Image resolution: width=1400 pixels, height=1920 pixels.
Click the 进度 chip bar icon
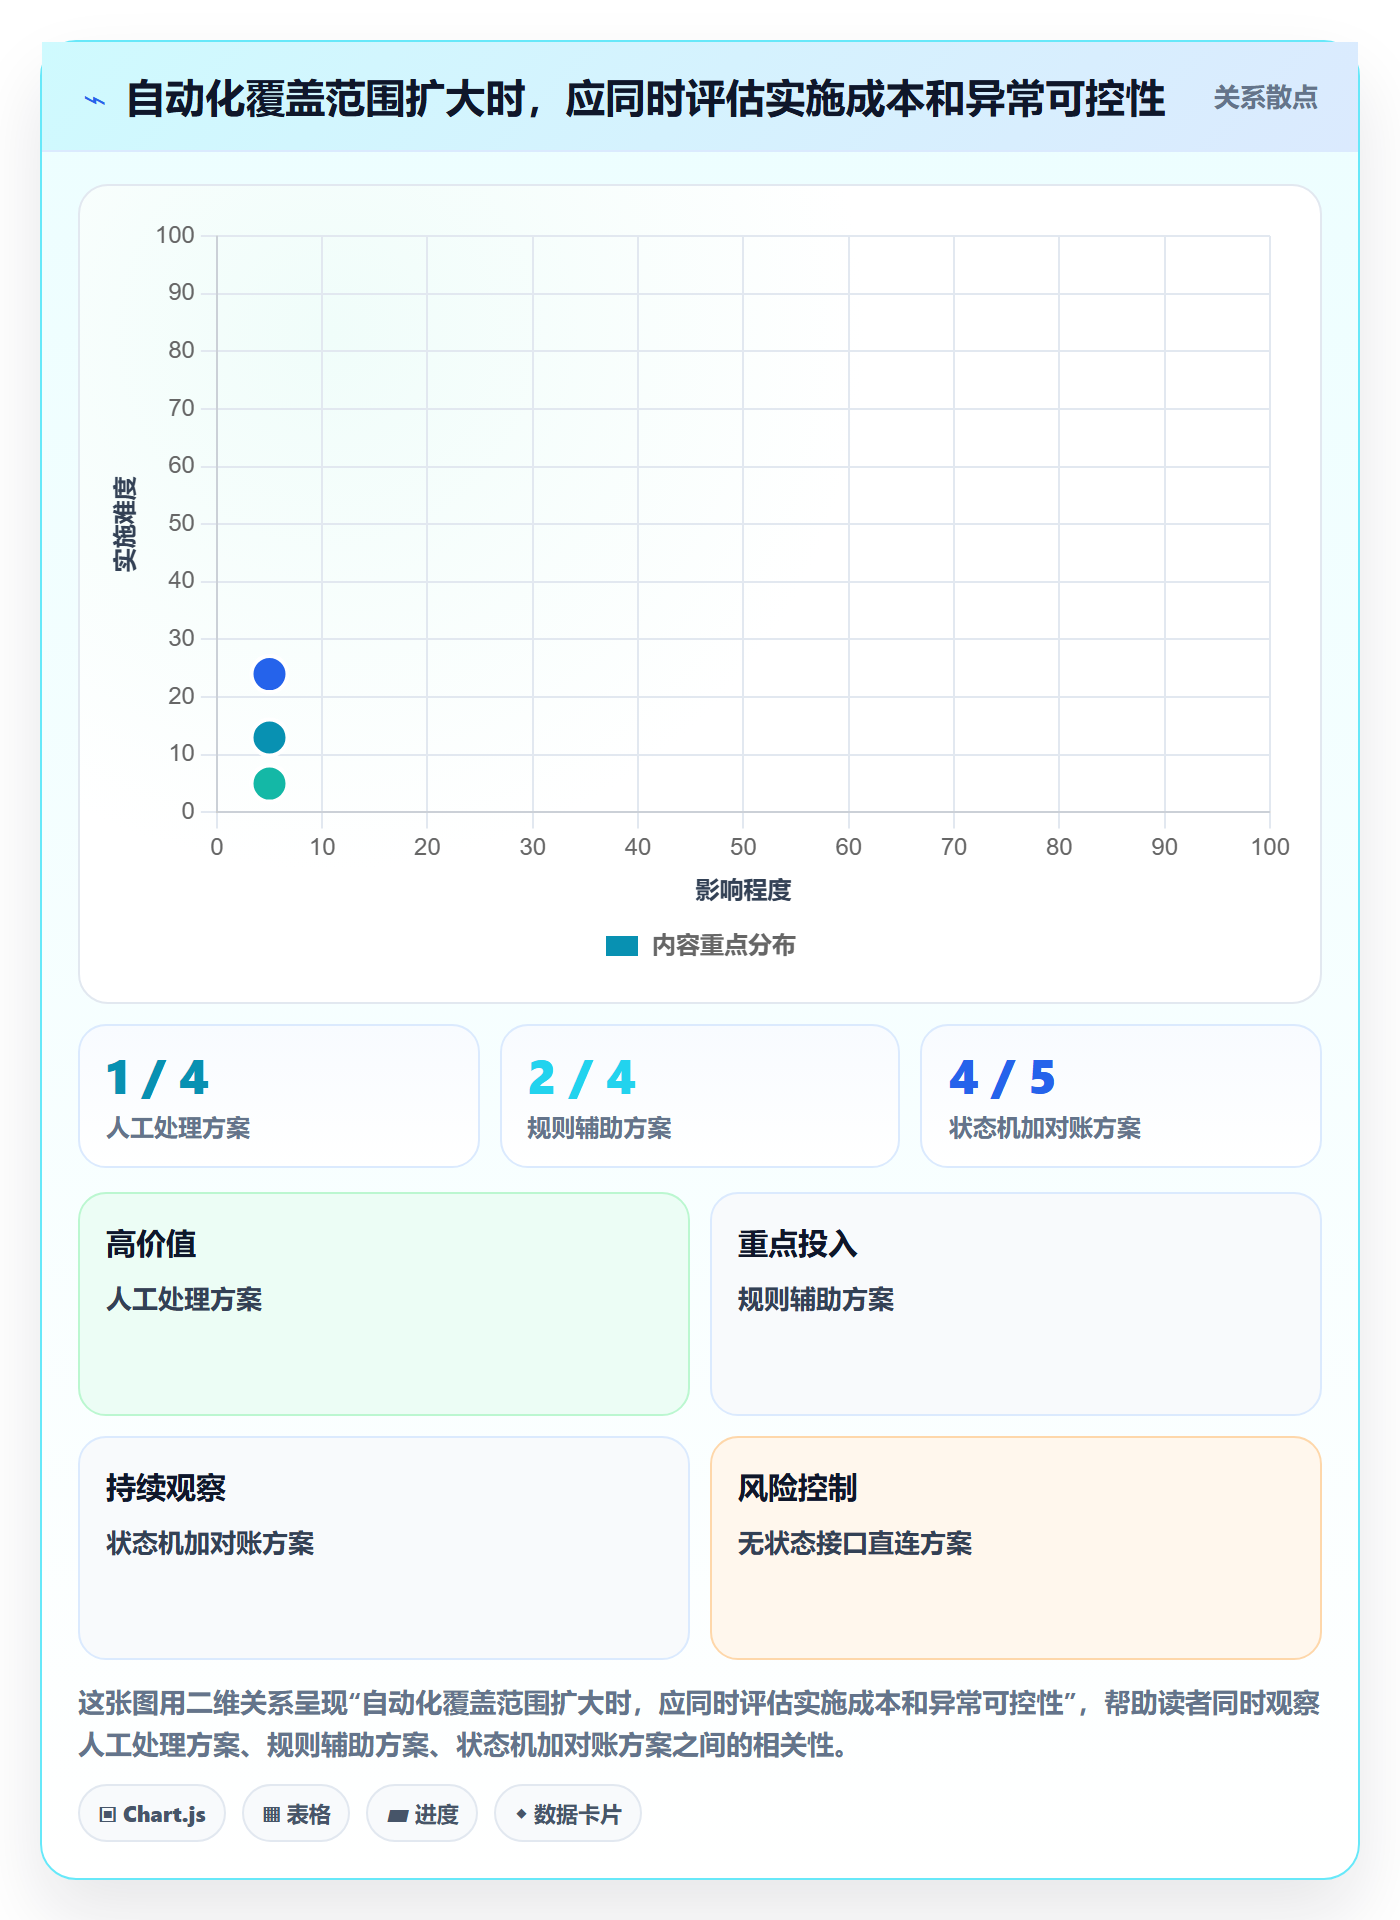pyautogui.click(x=398, y=1816)
